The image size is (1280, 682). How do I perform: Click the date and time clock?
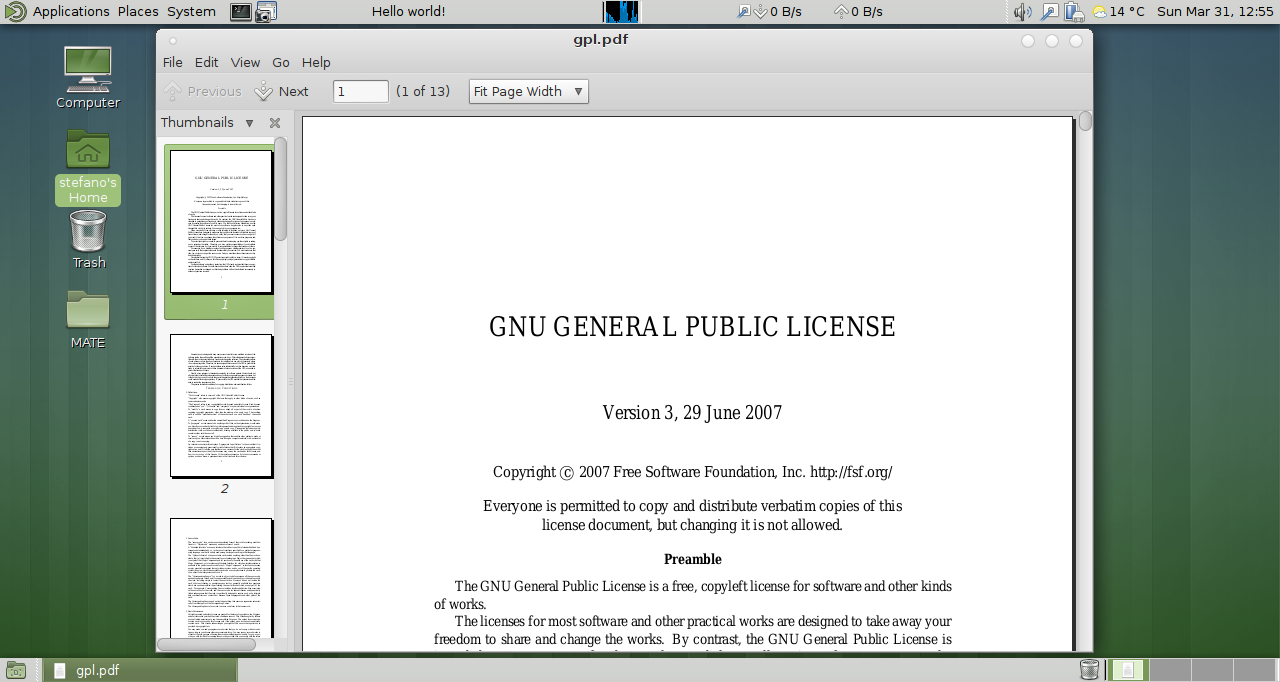click(1214, 12)
